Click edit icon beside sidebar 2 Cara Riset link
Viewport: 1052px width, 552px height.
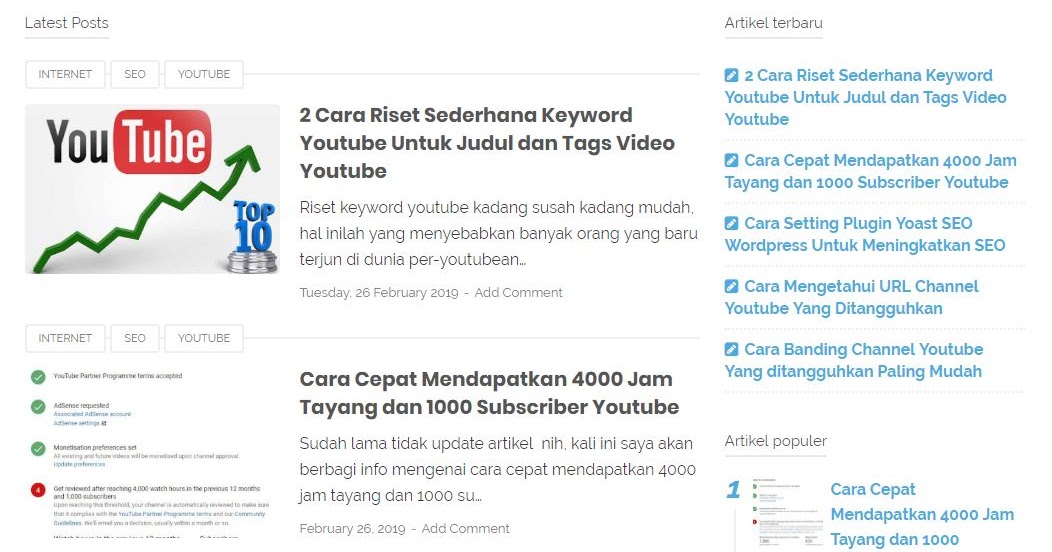pos(731,75)
